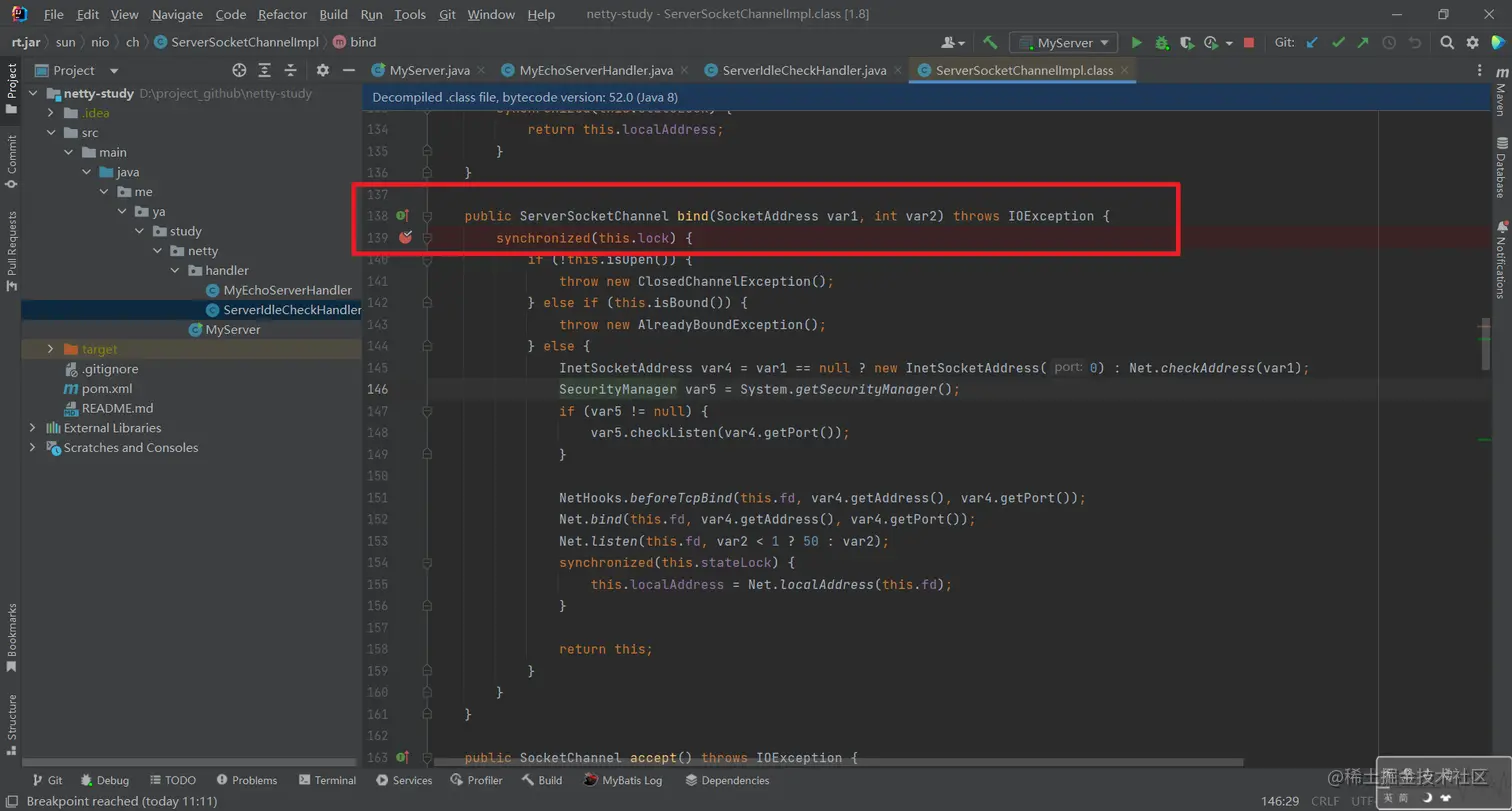Image resolution: width=1512 pixels, height=811 pixels.
Task: Rollback changes via Git undo icon
Action: click(x=1414, y=43)
